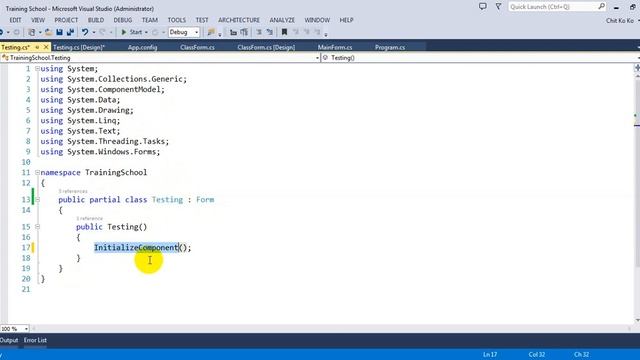The height and width of the screenshot is (360, 640).
Task: Collapse the Testing class region at line 13
Action: 37,200
